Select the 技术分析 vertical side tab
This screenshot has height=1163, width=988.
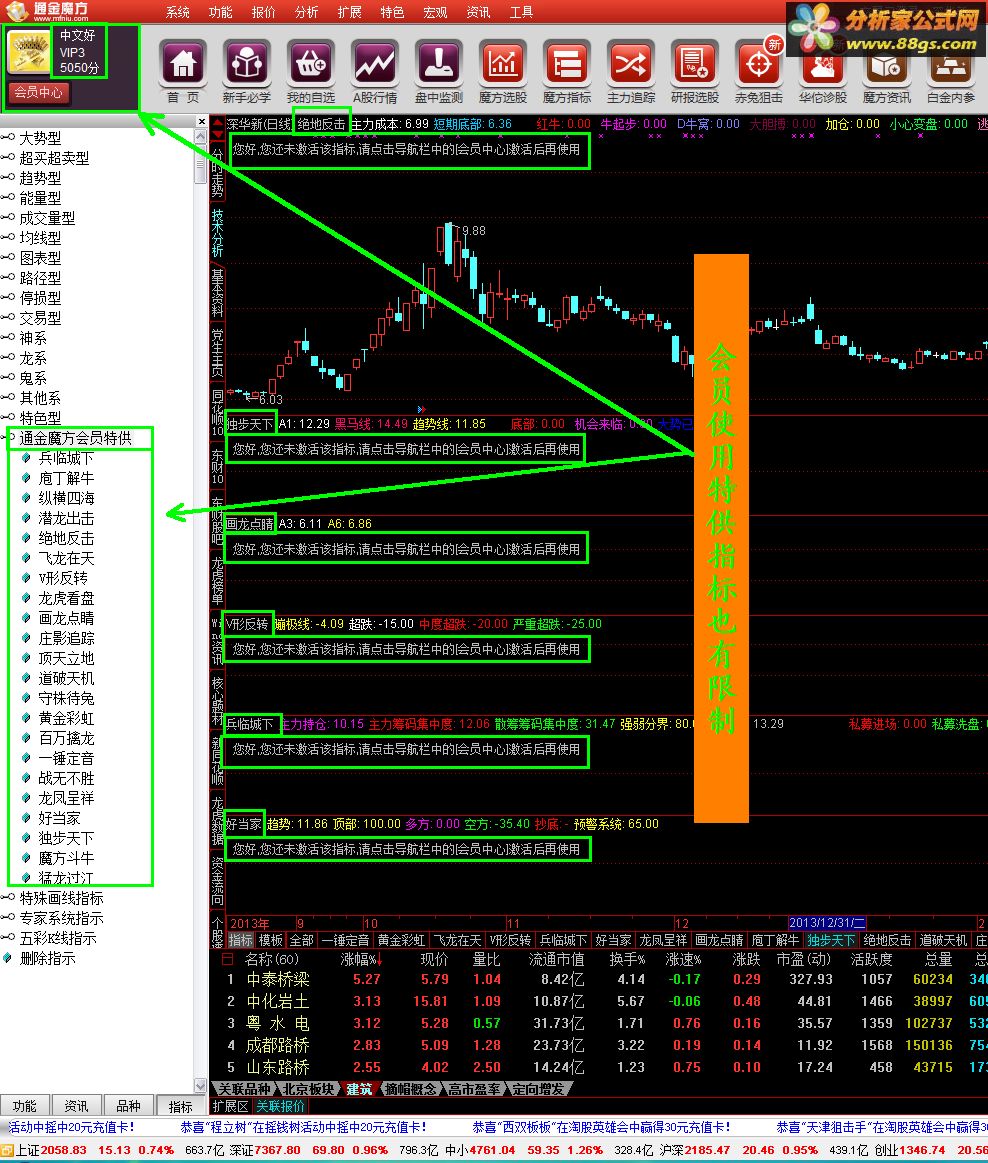[217, 233]
